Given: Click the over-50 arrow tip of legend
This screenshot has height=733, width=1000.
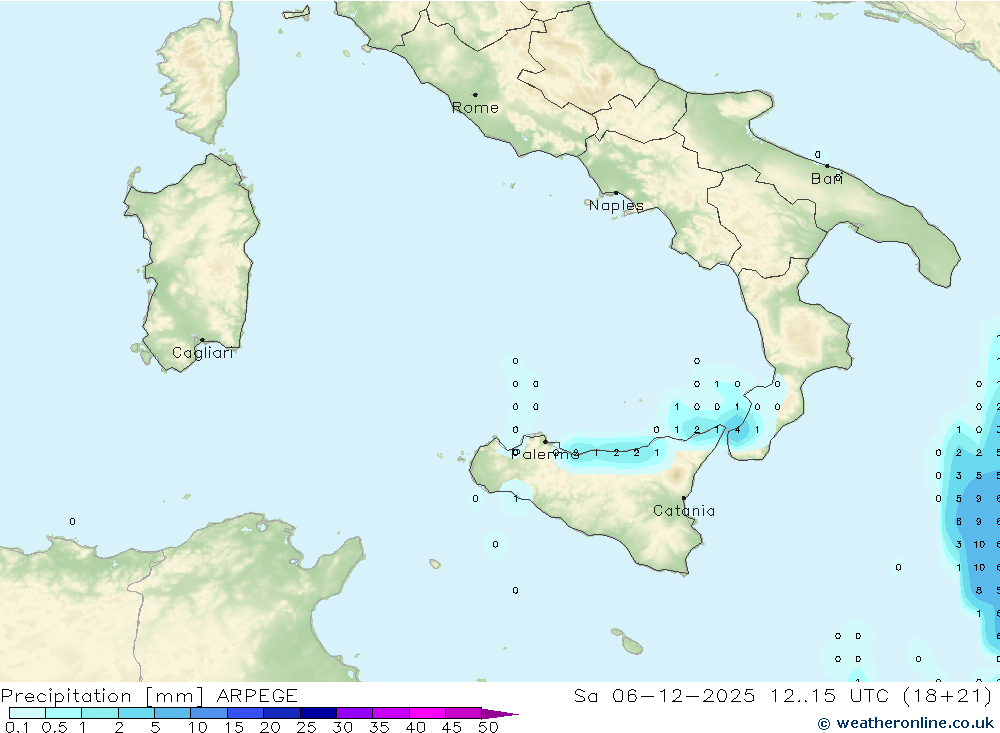Looking at the screenshot, I should click(x=501, y=714).
